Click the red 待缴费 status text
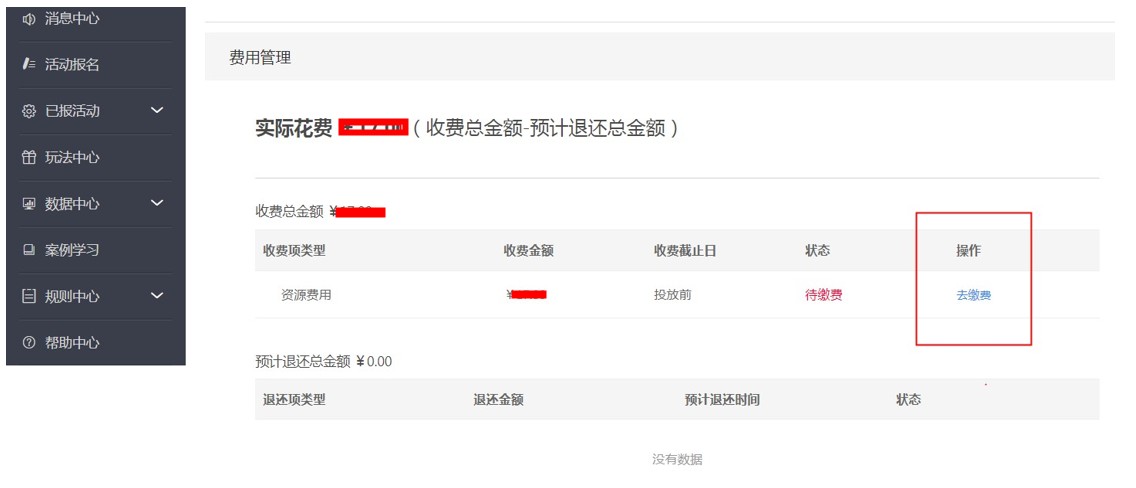 (823, 296)
